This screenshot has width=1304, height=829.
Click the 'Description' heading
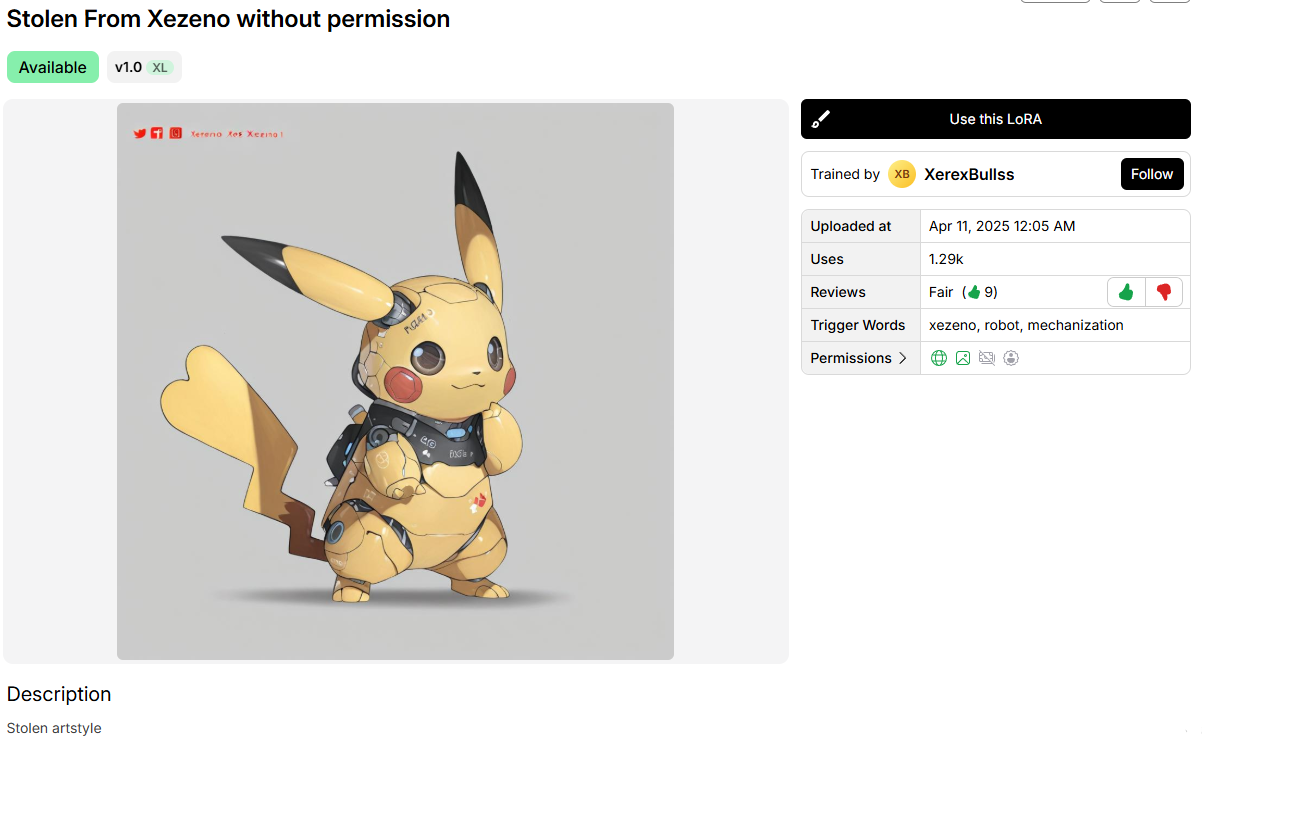click(59, 694)
